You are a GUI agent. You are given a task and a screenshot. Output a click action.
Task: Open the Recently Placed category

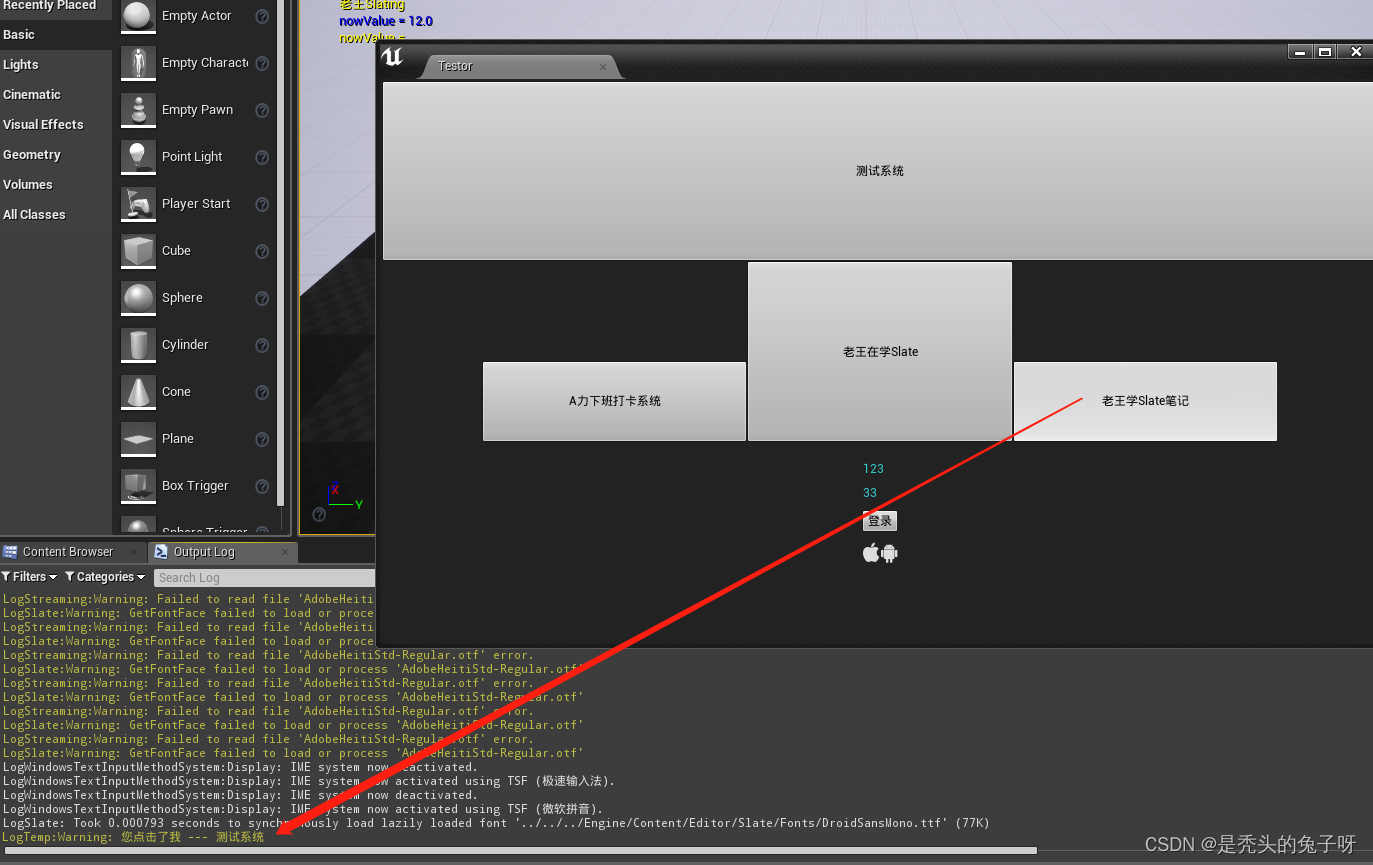55,6
